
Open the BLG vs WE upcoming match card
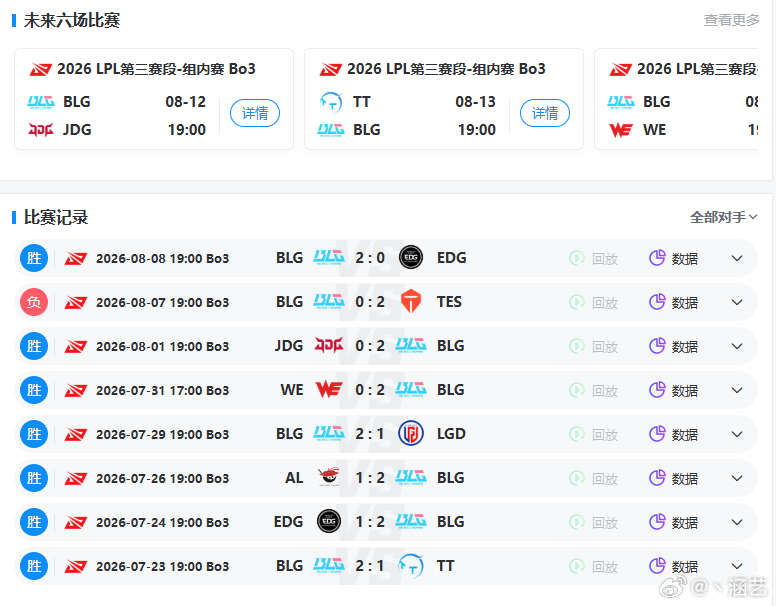(x=676, y=99)
